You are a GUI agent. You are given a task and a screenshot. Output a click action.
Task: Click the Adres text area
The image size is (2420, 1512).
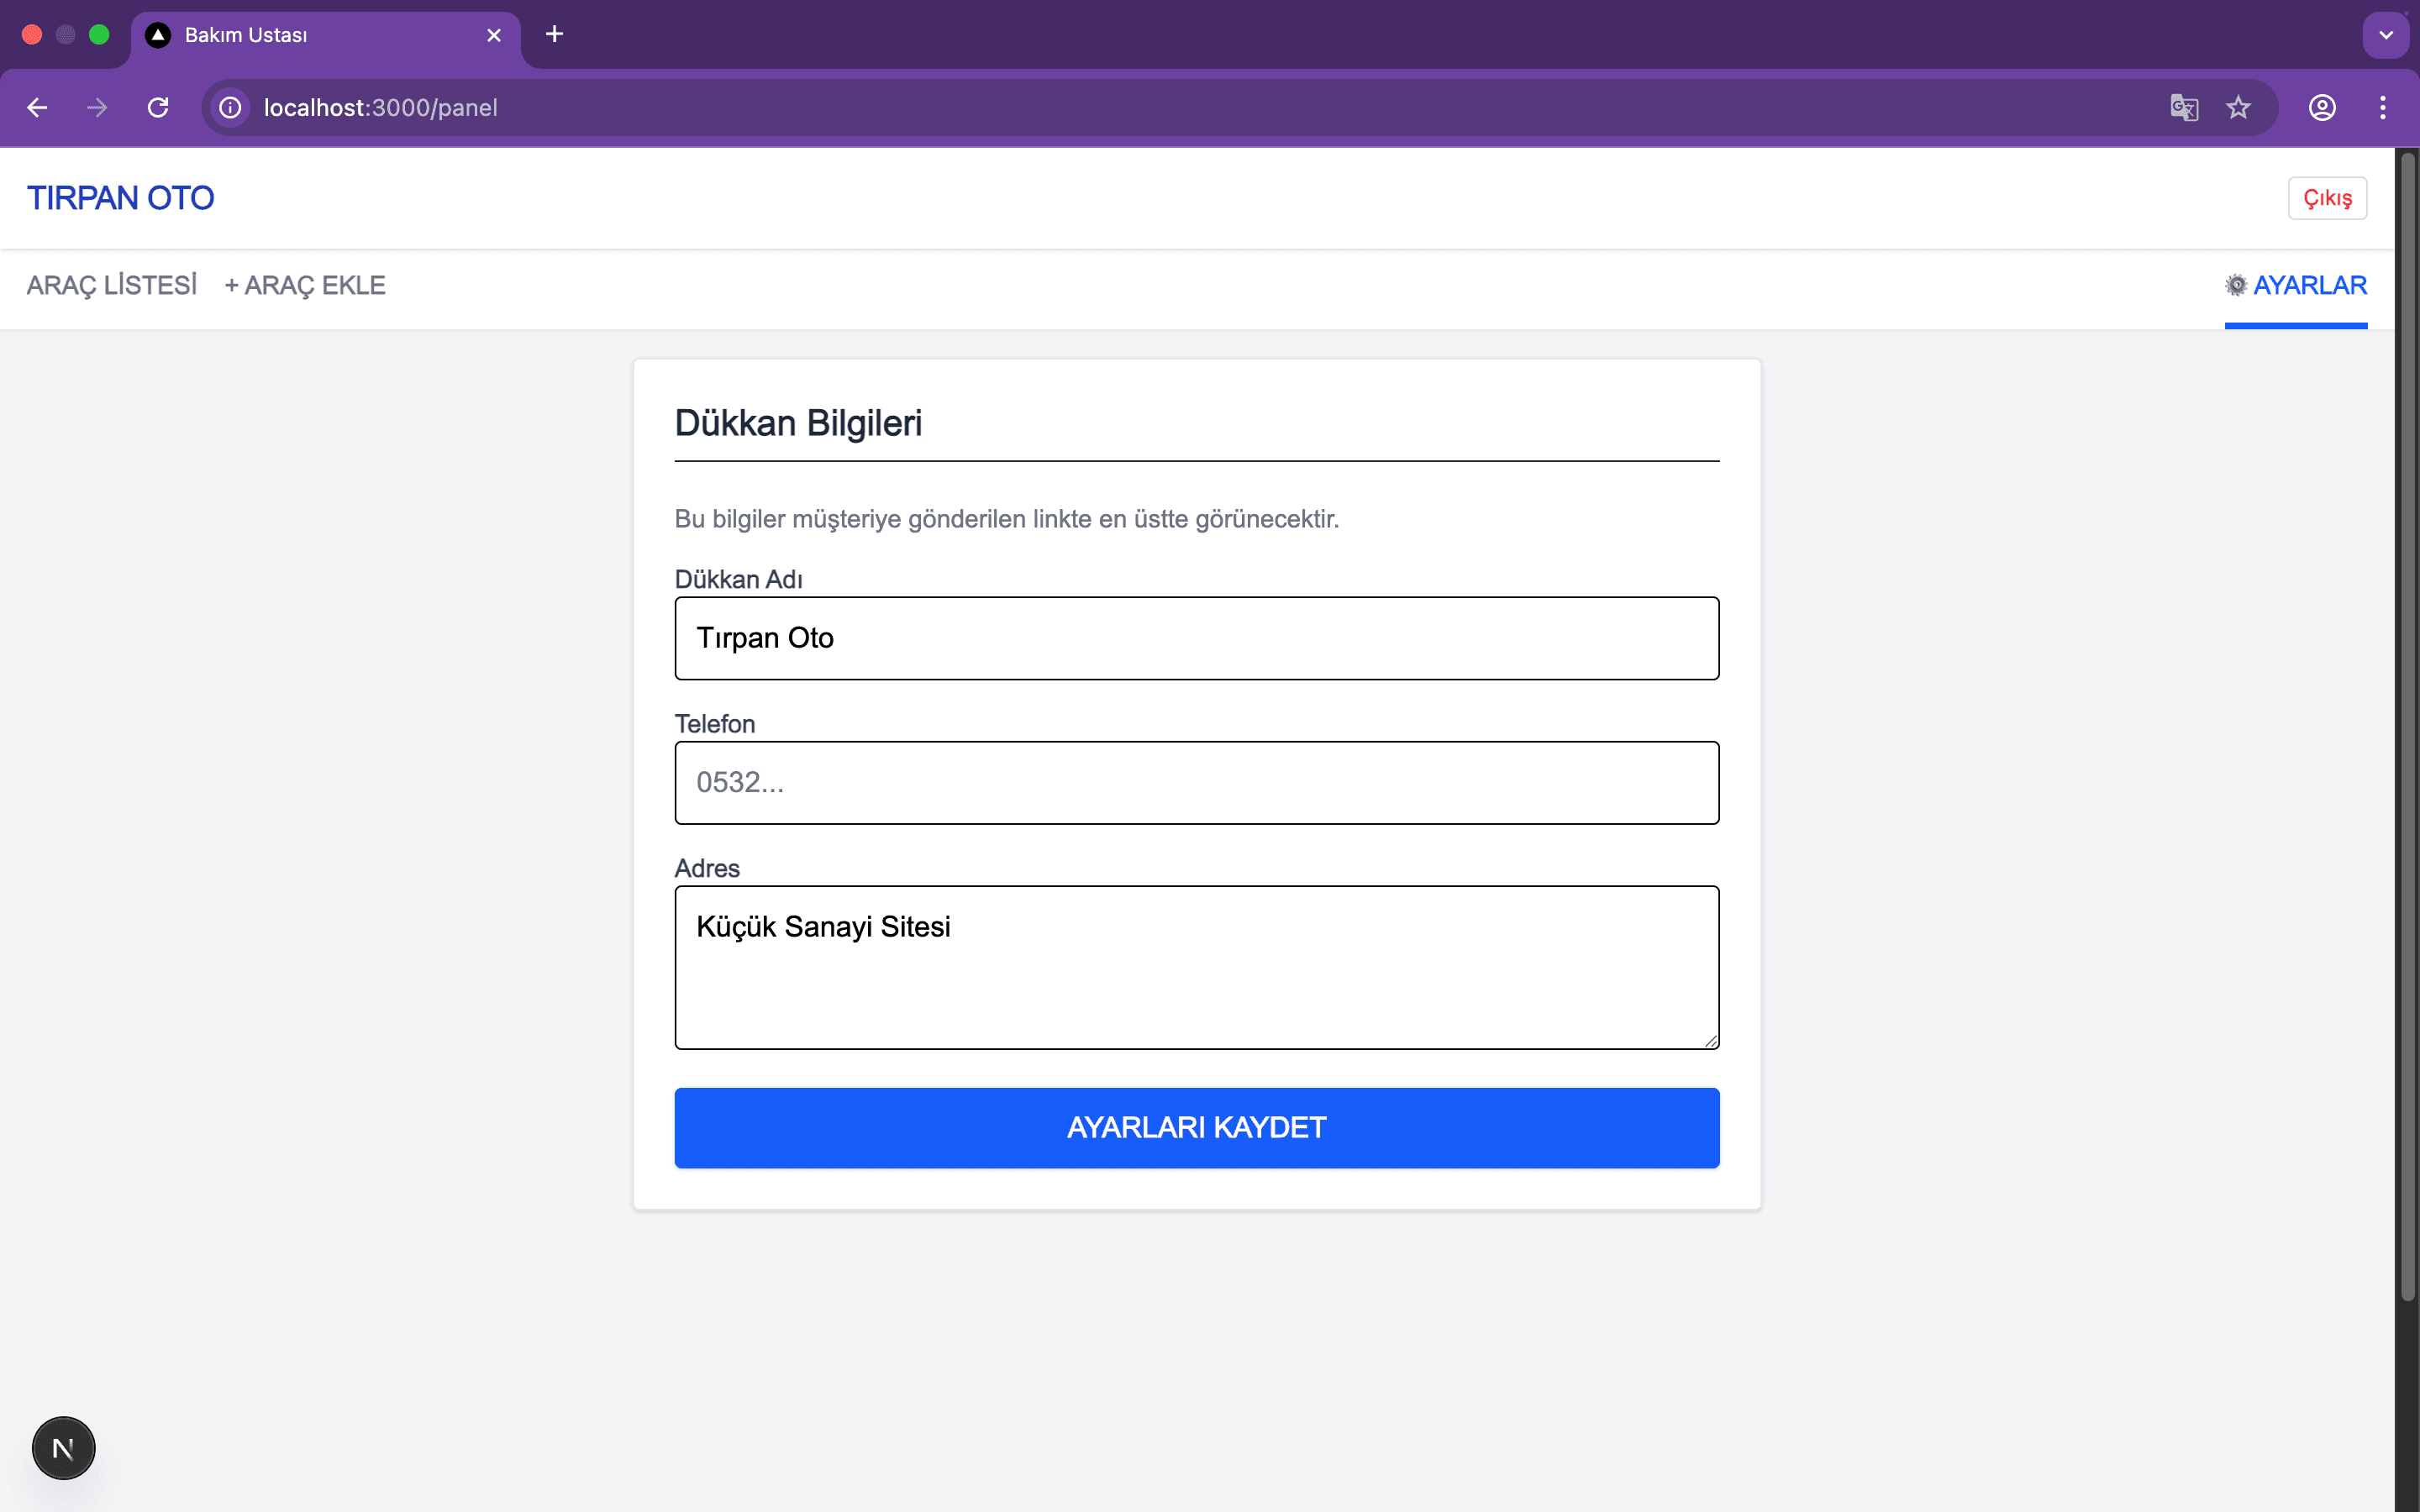click(1197, 967)
